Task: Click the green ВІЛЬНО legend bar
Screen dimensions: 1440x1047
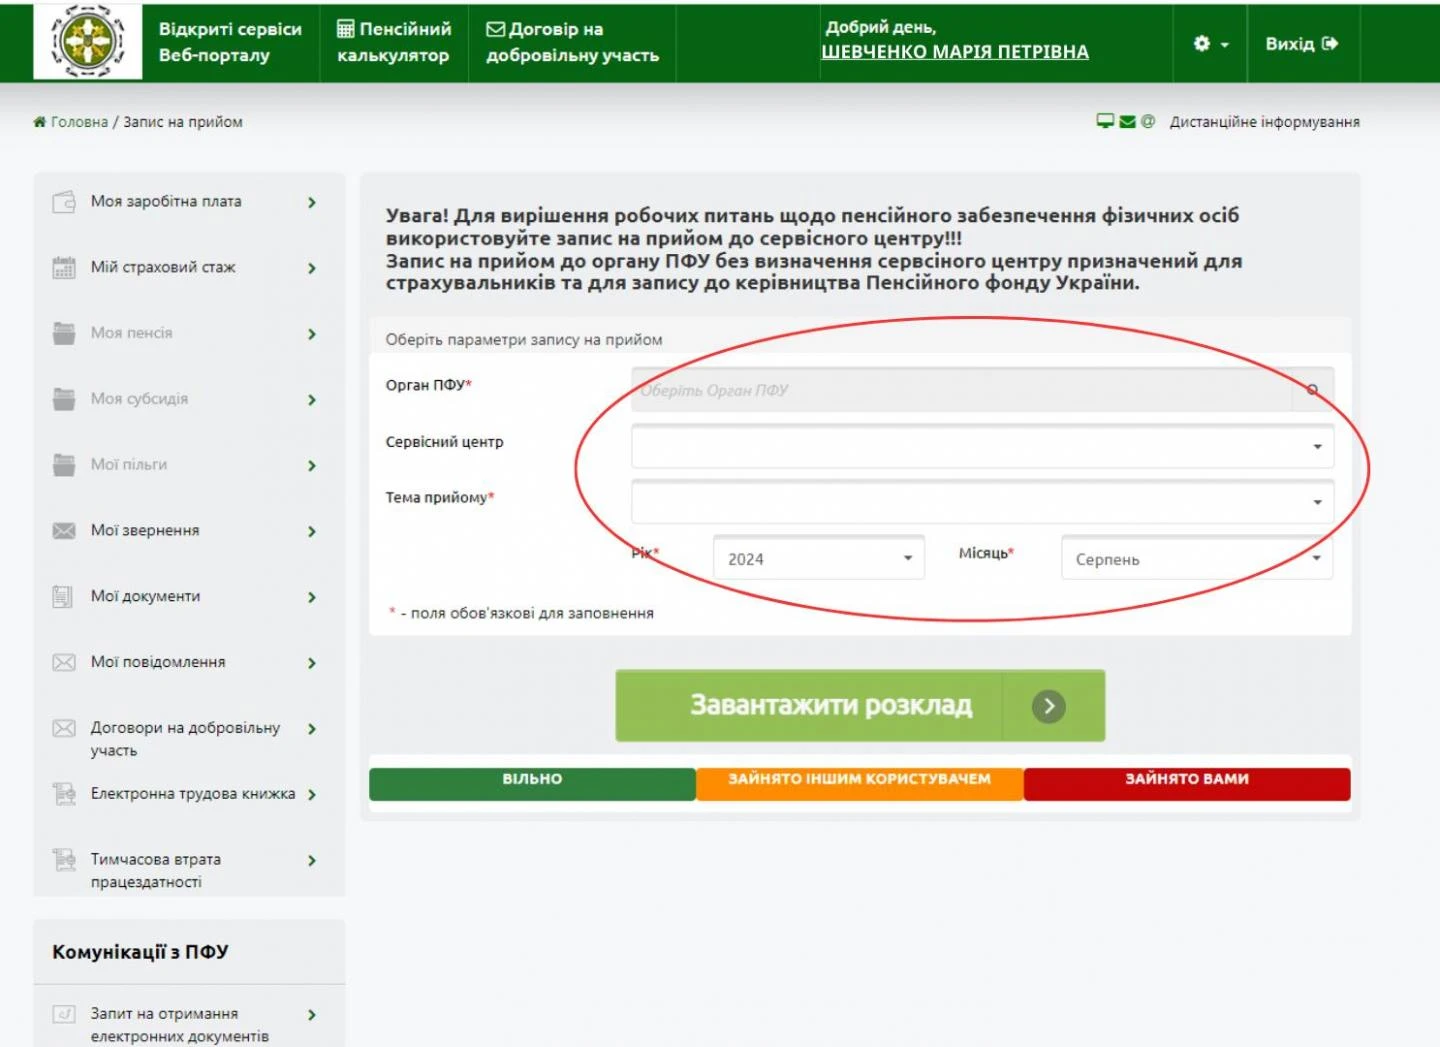Action: (x=532, y=781)
